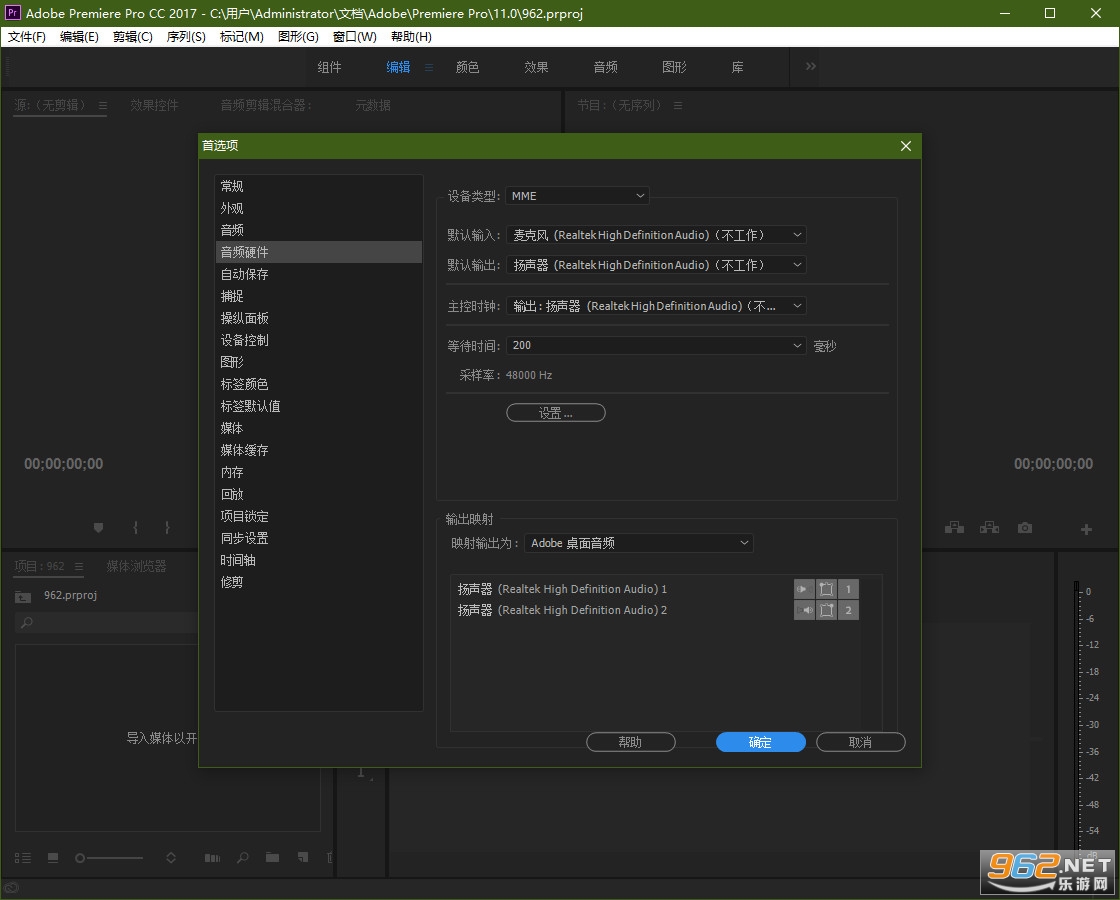Cancel preferences with 取消 button
The image size is (1120, 900).
coord(861,742)
